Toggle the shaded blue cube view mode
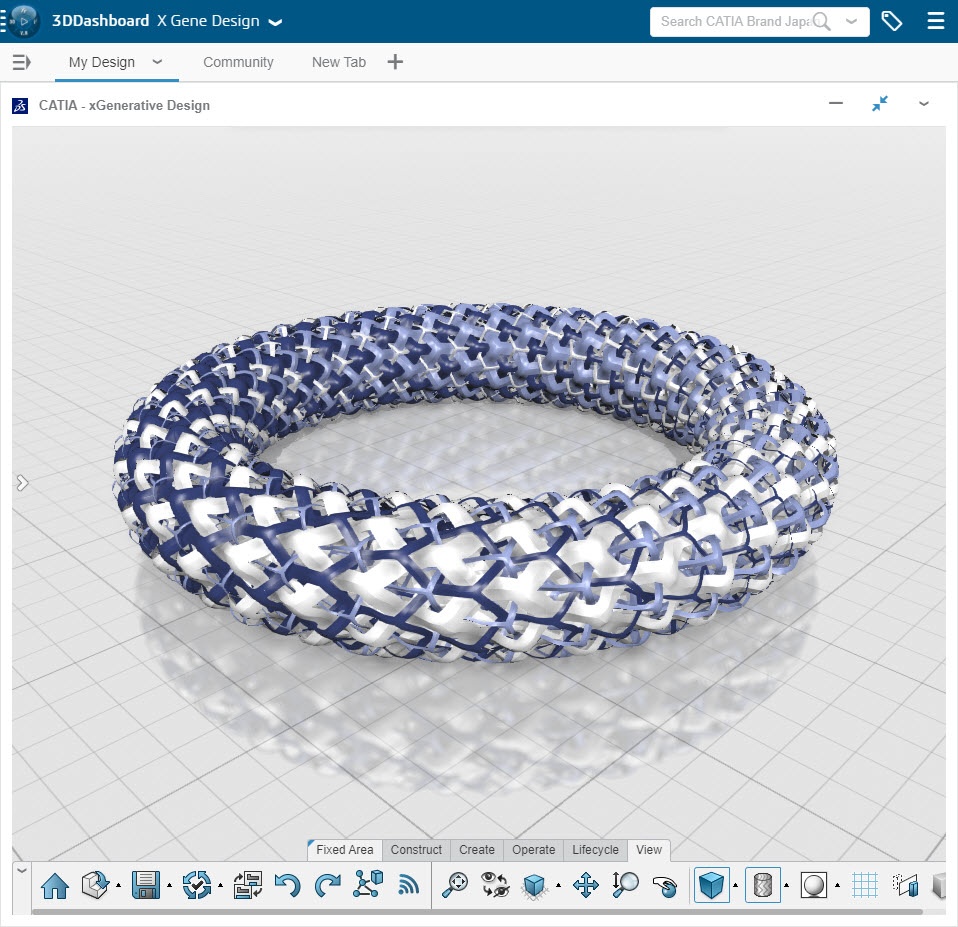958x927 pixels. pos(711,885)
